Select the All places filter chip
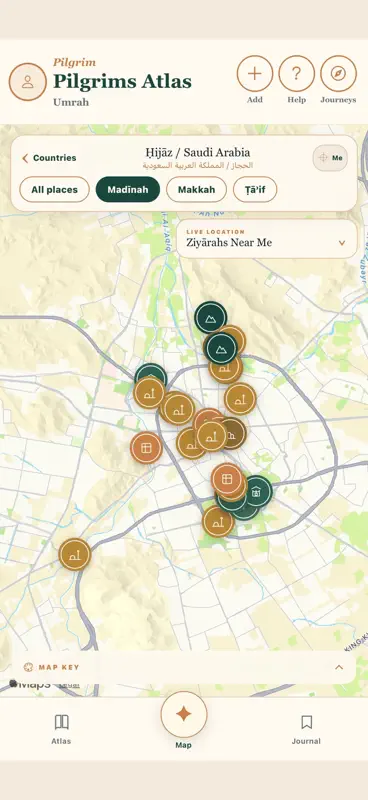Image resolution: width=368 pixels, height=800 pixels. pyautogui.click(x=55, y=190)
